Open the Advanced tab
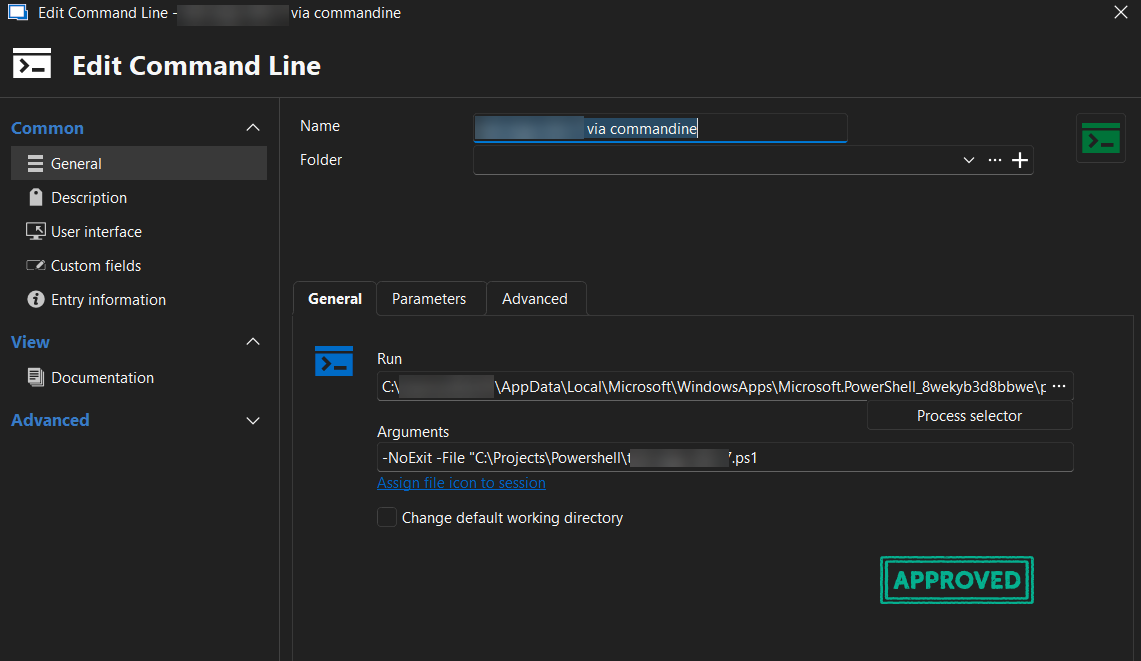1141x661 pixels. pos(535,298)
